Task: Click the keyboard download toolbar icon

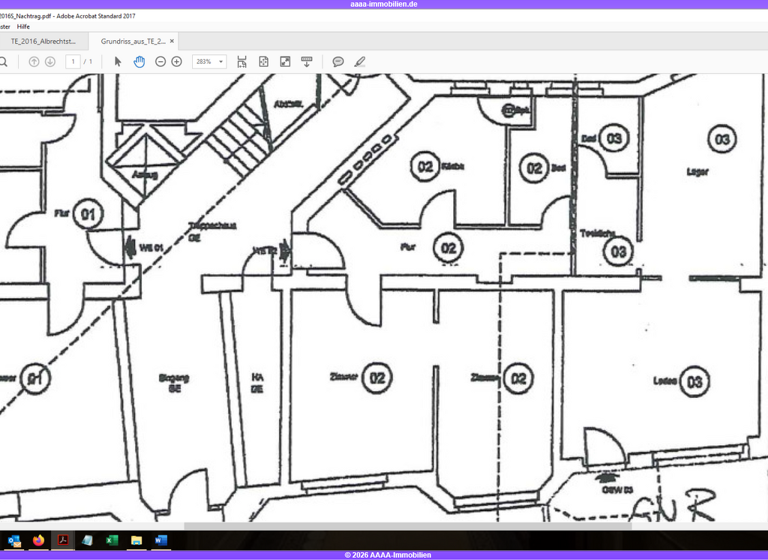Action: (307, 62)
